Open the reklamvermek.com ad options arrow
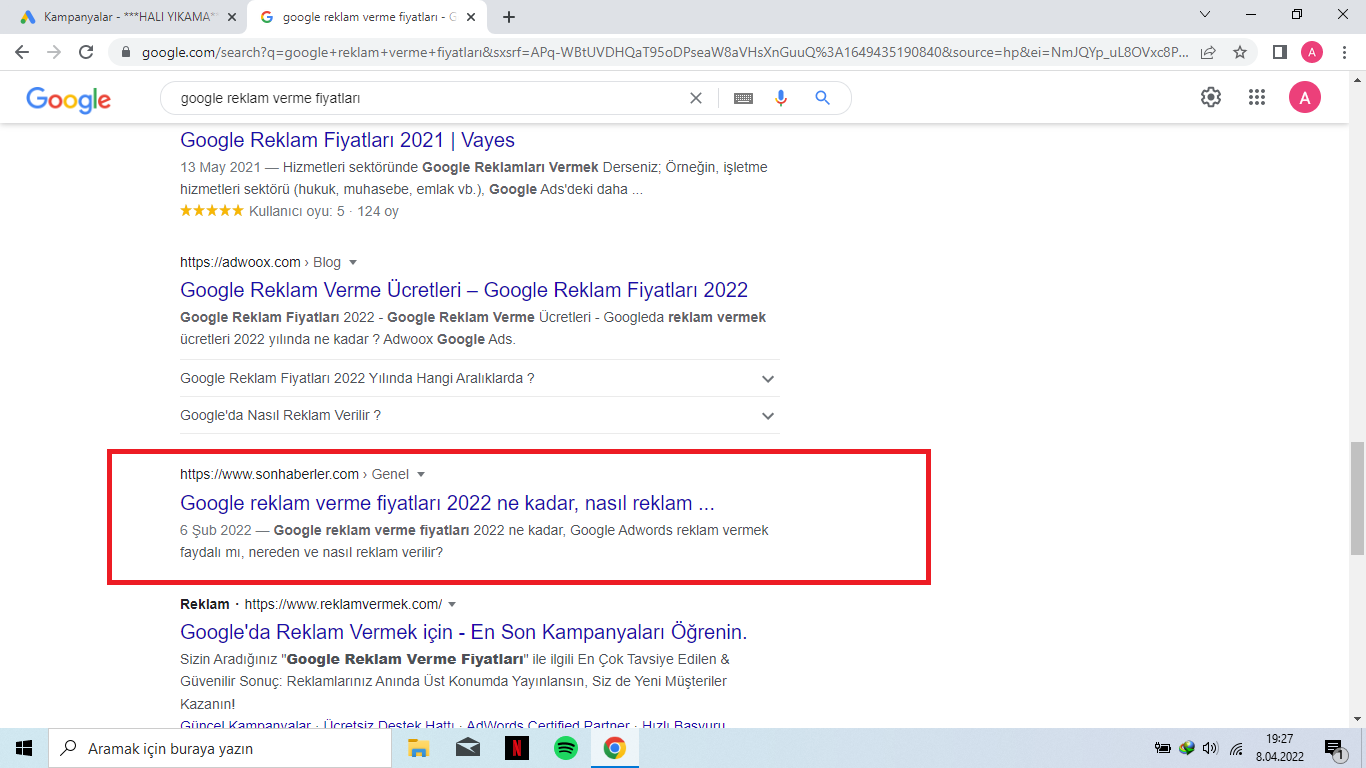This screenshot has width=1366, height=768. [x=452, y=605]
